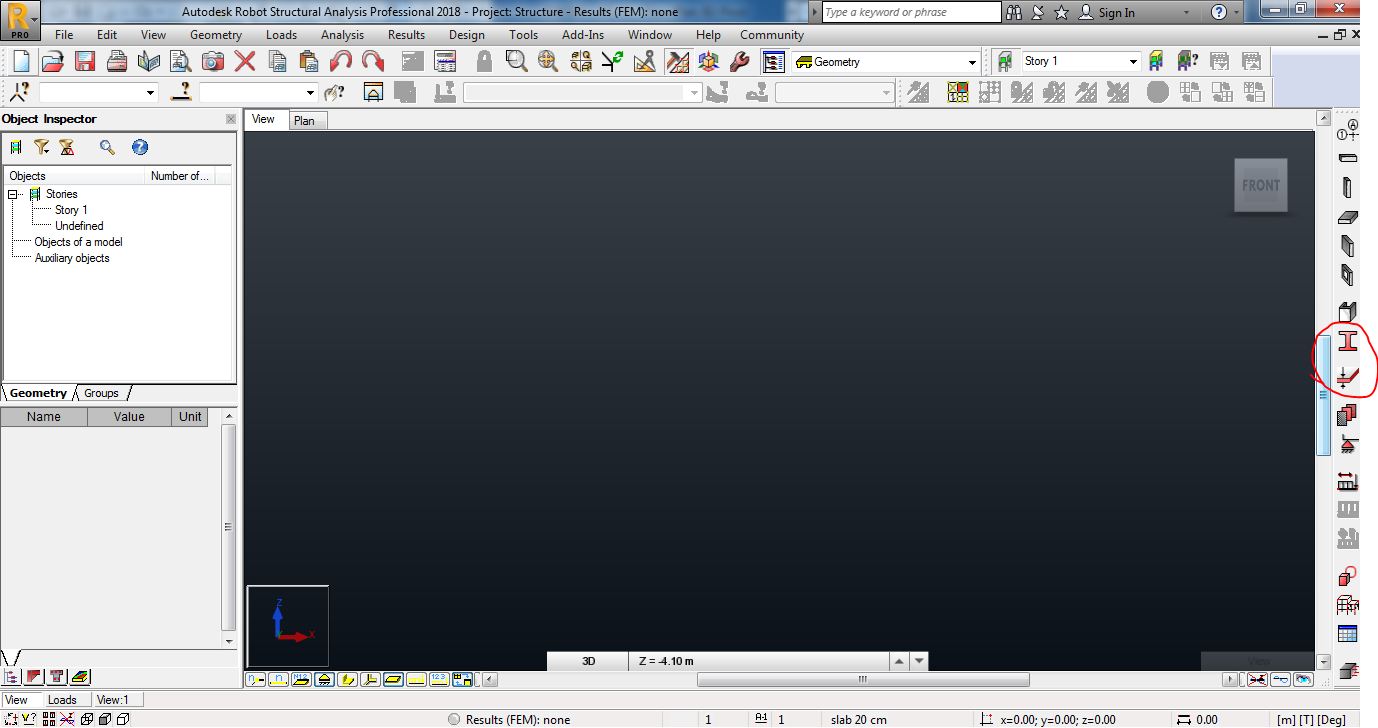Click the filter funnel icon in Object Inspector
Screen dimensions: 1378x728
[42, 147]
